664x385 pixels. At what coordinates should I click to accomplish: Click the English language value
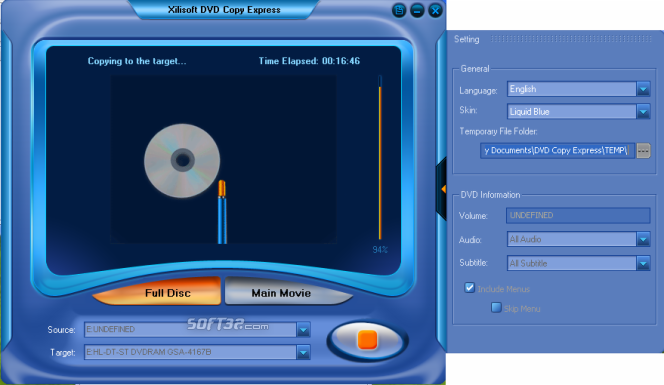(x=523, y=89)
